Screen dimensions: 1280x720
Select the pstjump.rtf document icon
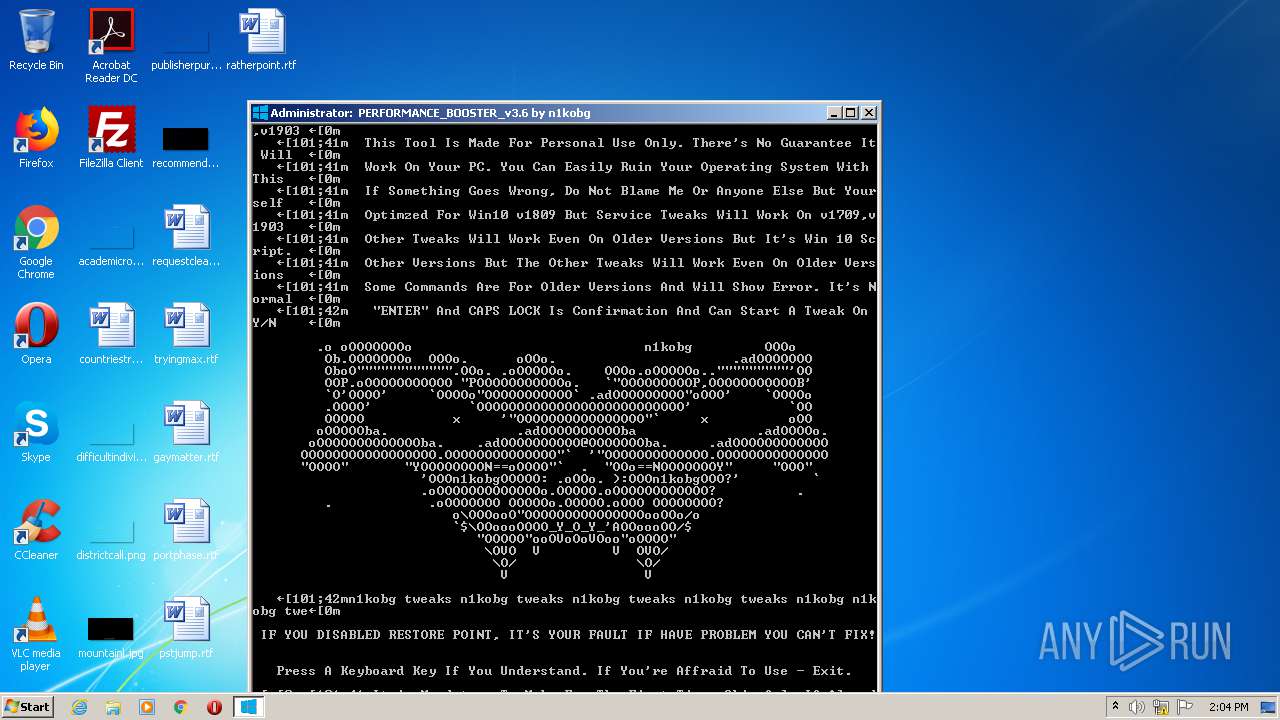pos(186,628)
